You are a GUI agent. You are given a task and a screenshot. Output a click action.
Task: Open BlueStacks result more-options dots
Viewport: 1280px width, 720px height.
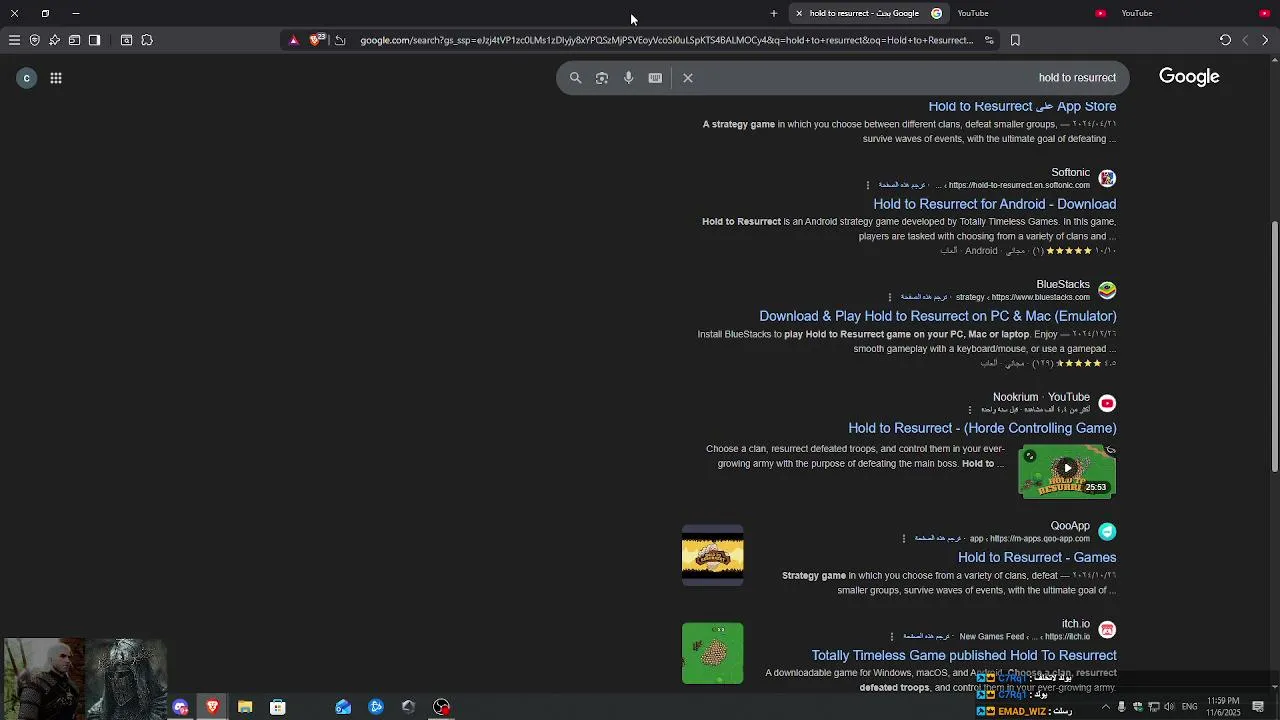click(890, 297)
